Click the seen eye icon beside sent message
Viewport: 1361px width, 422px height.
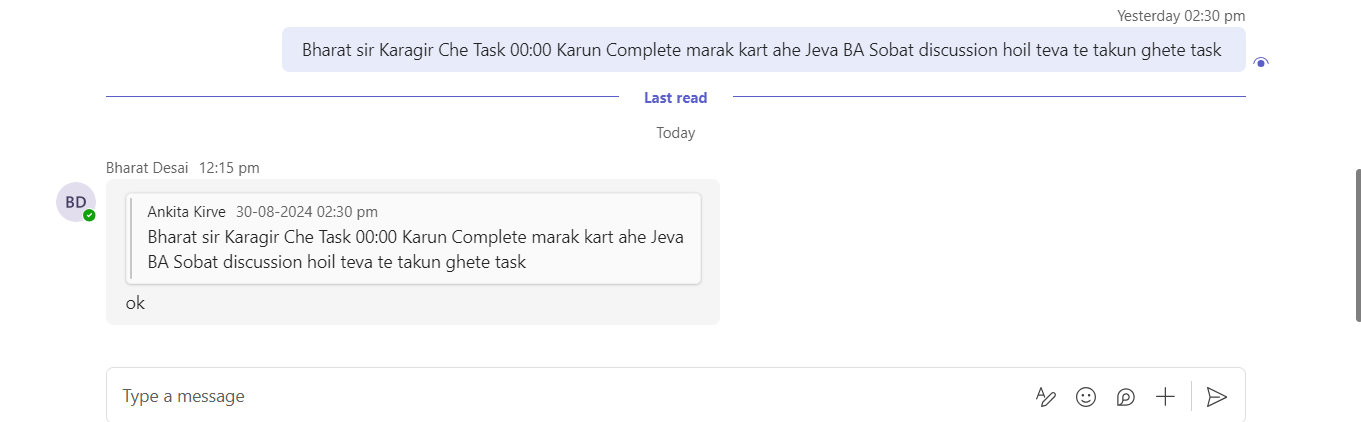[x=1261, y=62]
